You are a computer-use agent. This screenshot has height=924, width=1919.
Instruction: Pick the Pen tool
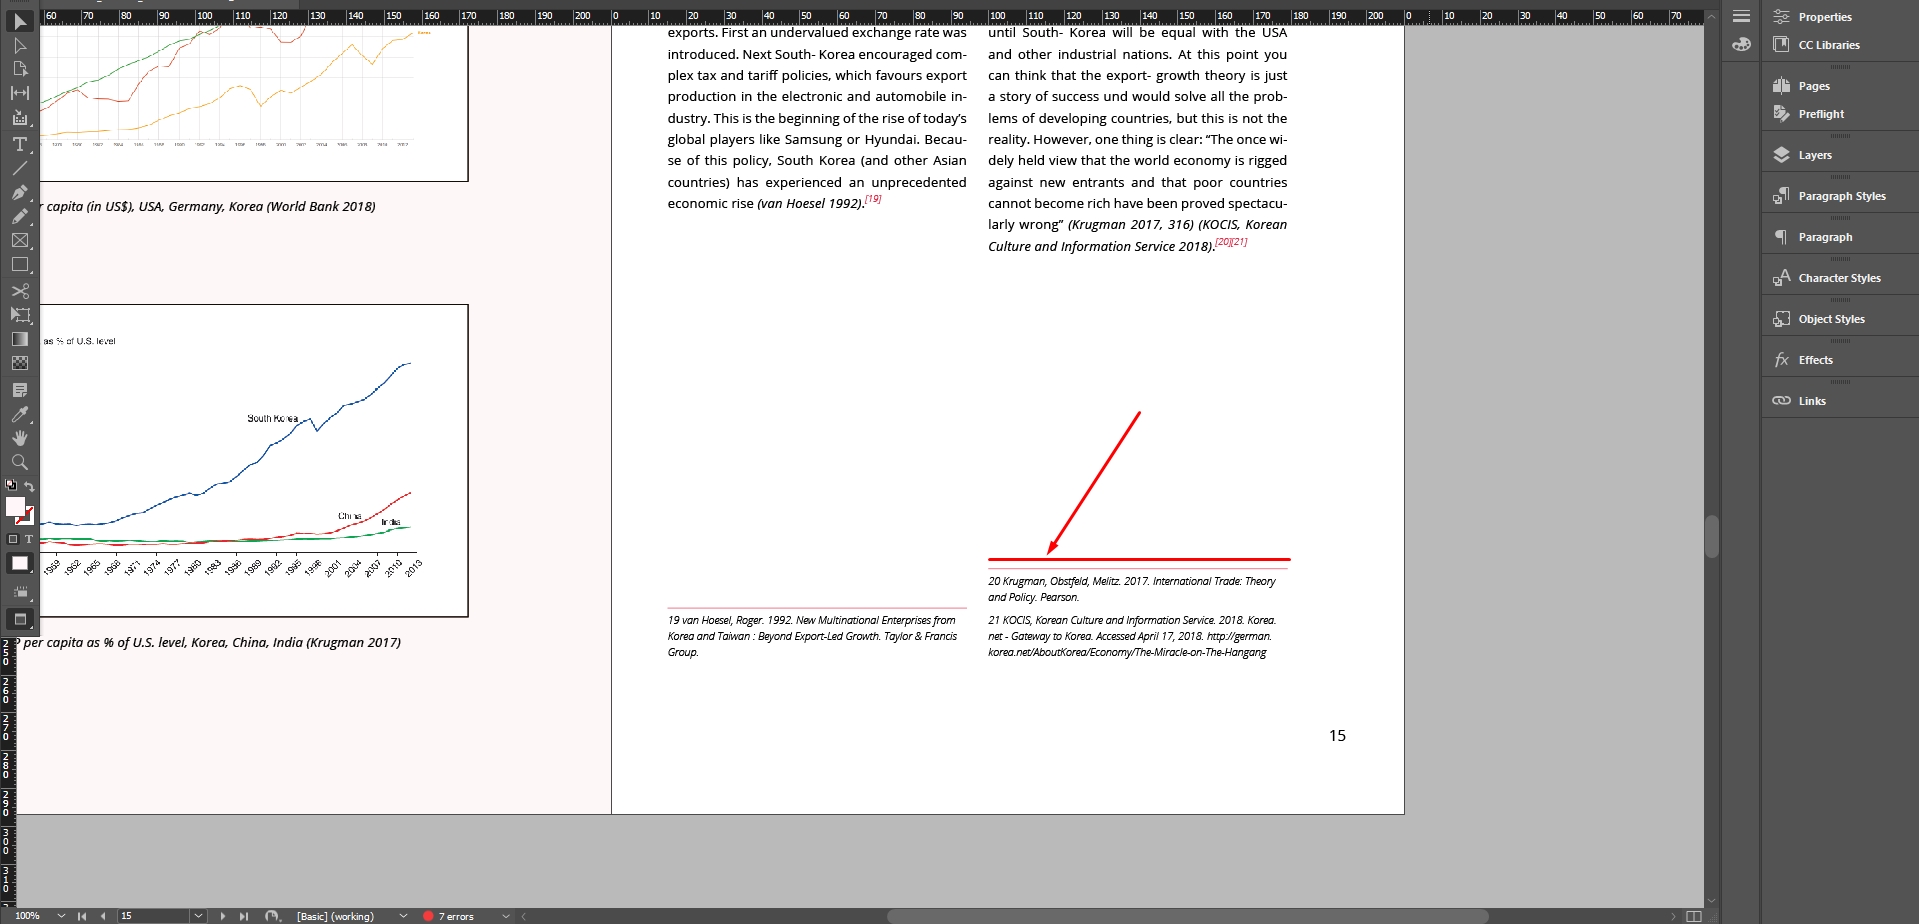click(x=20, y=192)
